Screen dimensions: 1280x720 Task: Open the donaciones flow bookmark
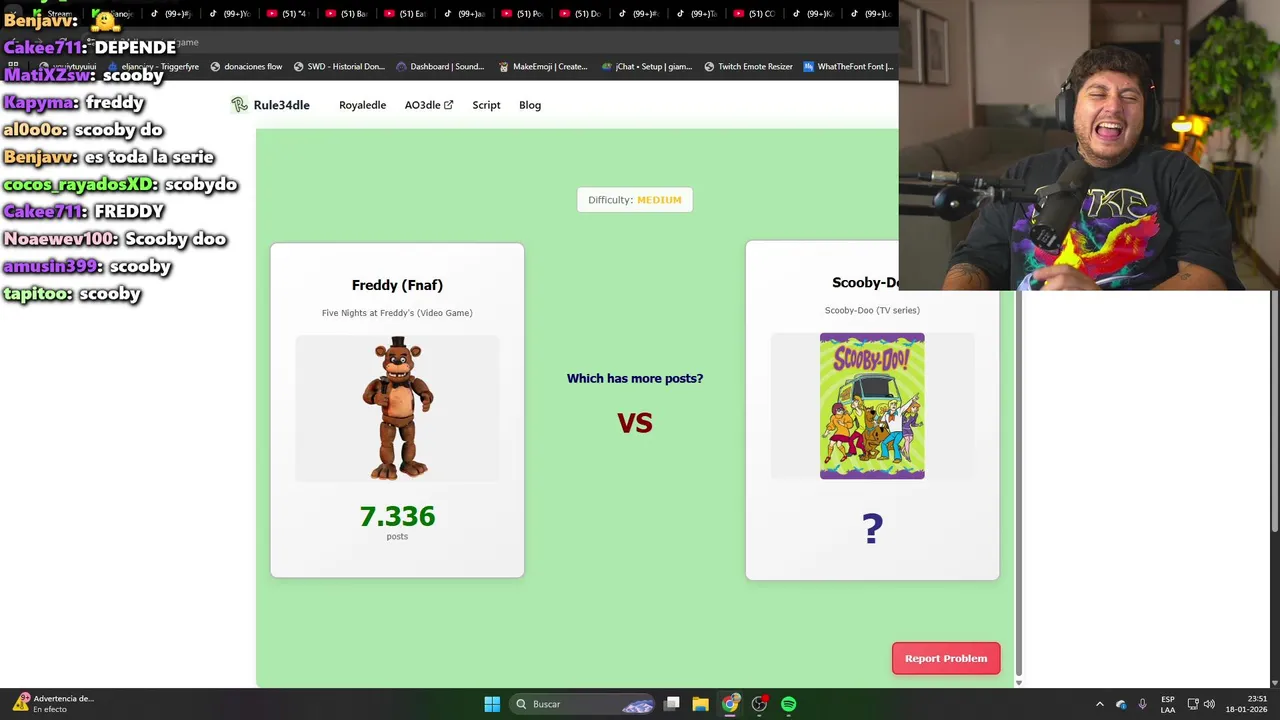[x=245, y=67]
